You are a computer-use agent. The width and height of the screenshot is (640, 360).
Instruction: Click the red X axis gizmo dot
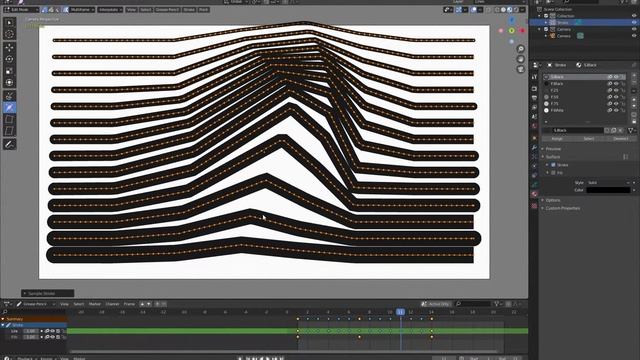click(522, 31)
